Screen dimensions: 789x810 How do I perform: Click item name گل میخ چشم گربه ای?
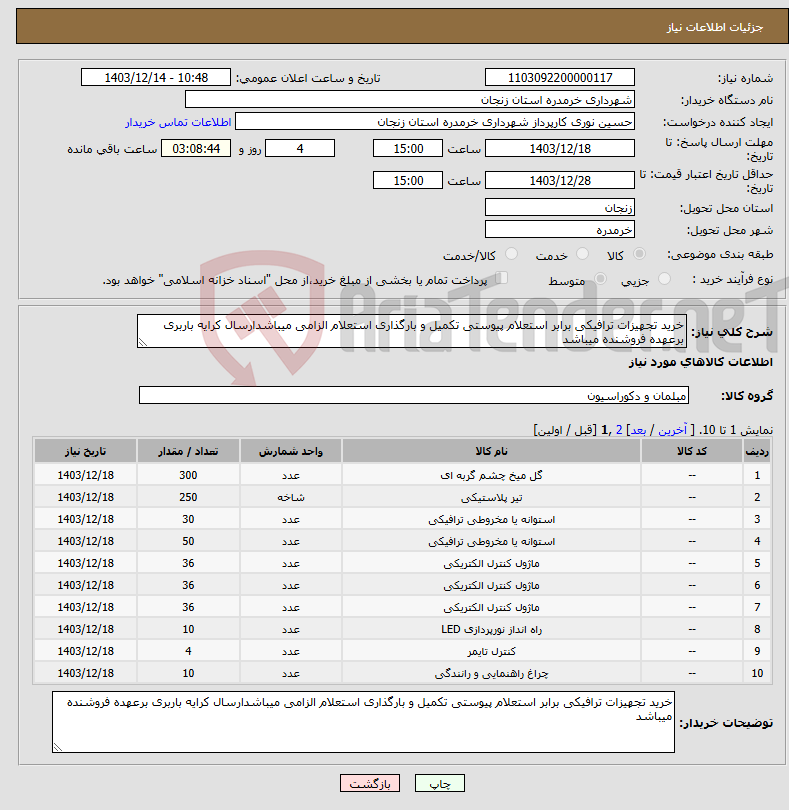[x=491, y=475]
